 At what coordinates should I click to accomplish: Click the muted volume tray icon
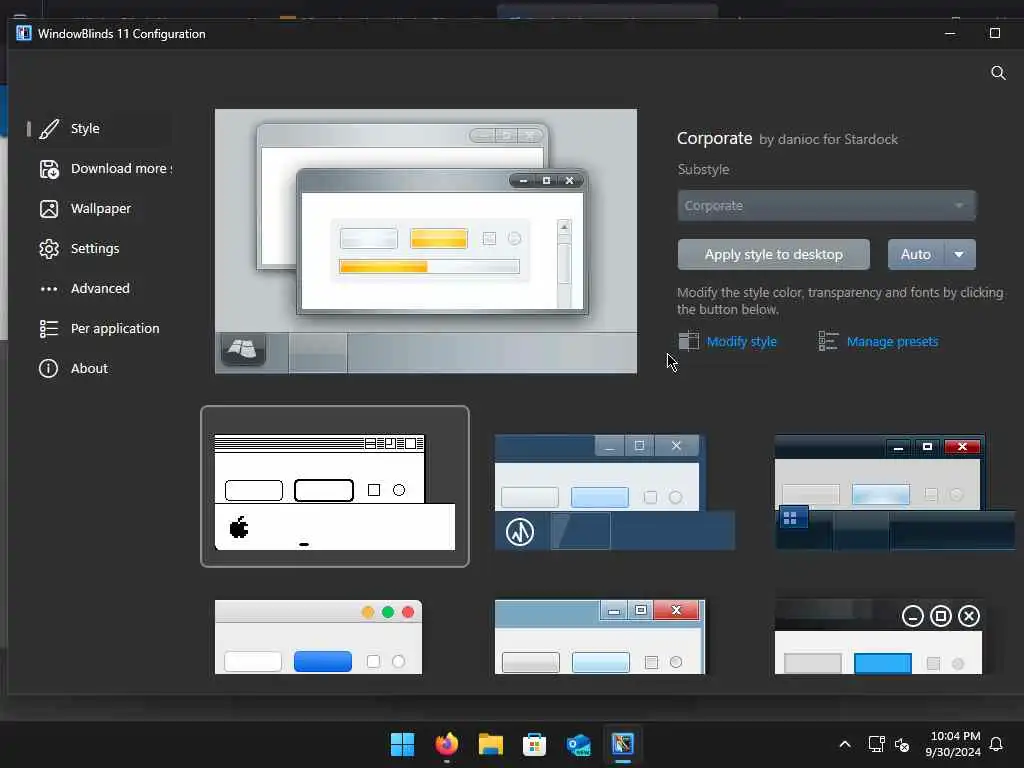click(x=902, y=744)
